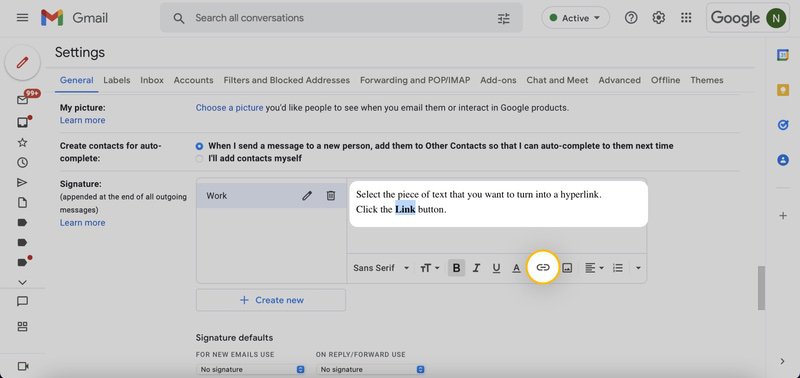Switch to the Labels tab

click(116, 80)
